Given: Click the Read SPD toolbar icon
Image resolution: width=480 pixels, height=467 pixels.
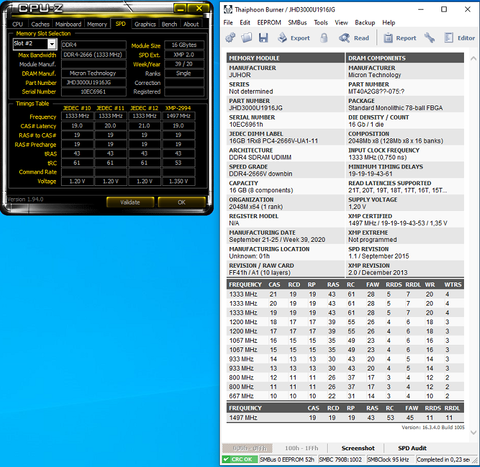Looking at the screenshot, I should click(x=344, y=38).
